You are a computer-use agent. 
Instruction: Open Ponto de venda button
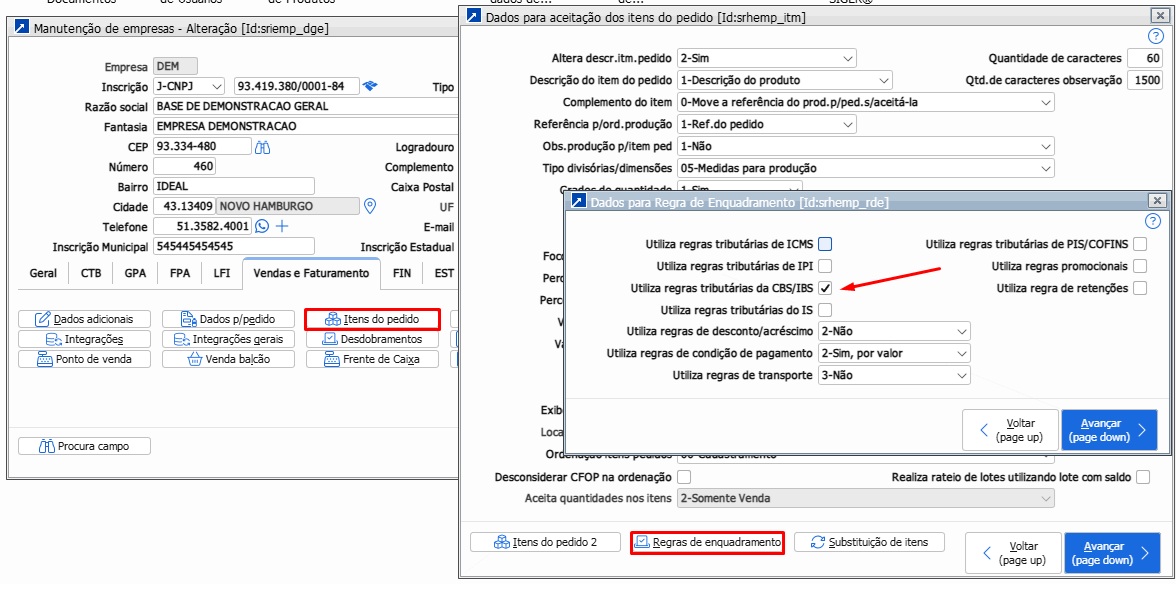85,359
